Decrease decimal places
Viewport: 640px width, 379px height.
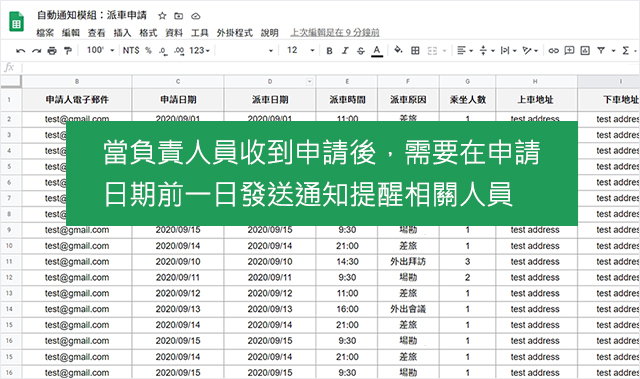[x=163, y=51]
